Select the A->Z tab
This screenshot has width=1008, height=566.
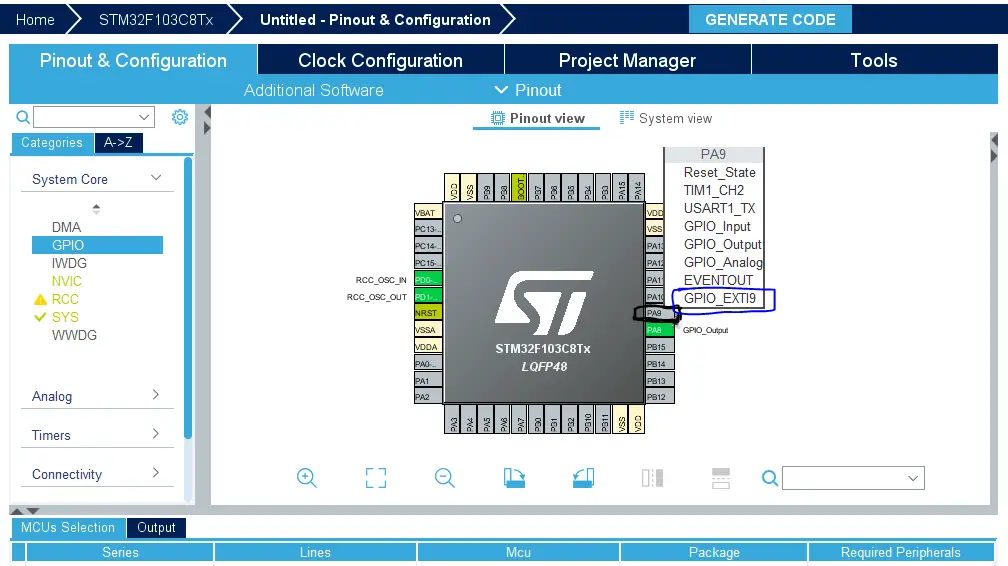point(118,143)
